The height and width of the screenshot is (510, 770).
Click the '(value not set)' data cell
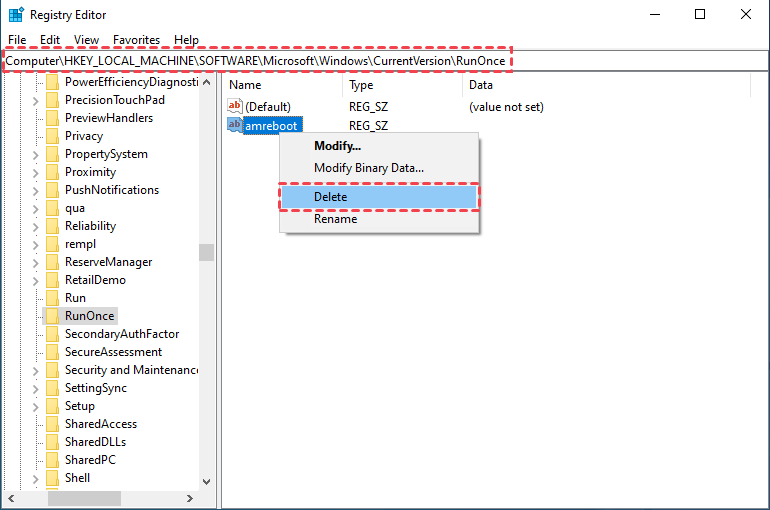coord(506,107)
